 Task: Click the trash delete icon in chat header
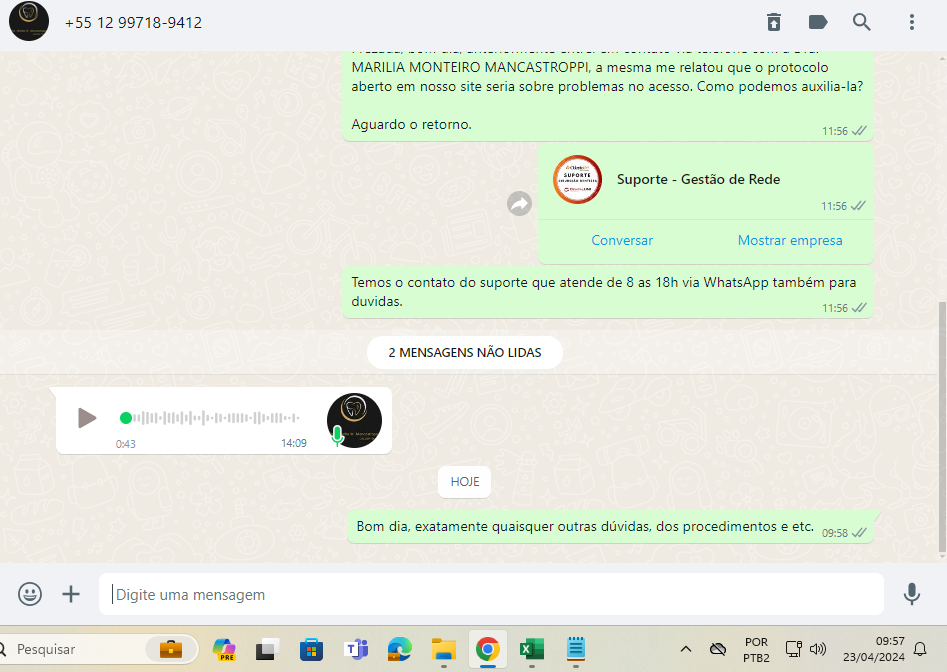tap(774, 22)
